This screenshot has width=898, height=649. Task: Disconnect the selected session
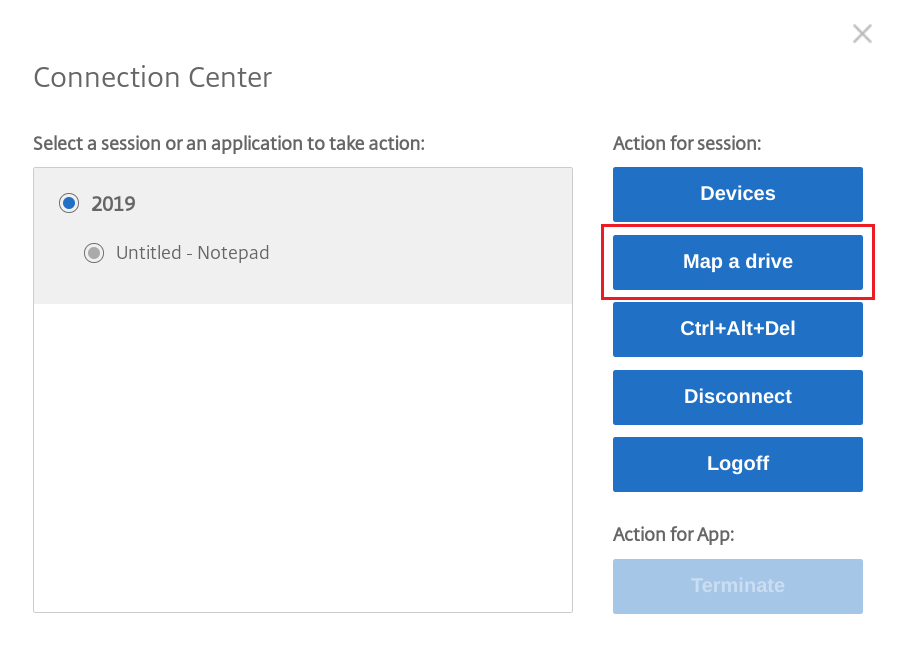click(x=737, y=397)
